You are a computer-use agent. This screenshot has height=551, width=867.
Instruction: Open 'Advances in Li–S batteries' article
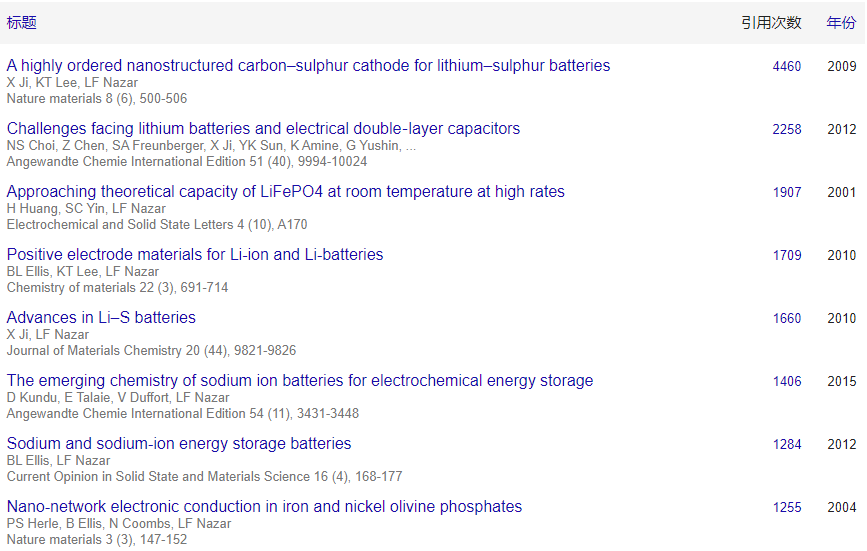tap(101, 317)
